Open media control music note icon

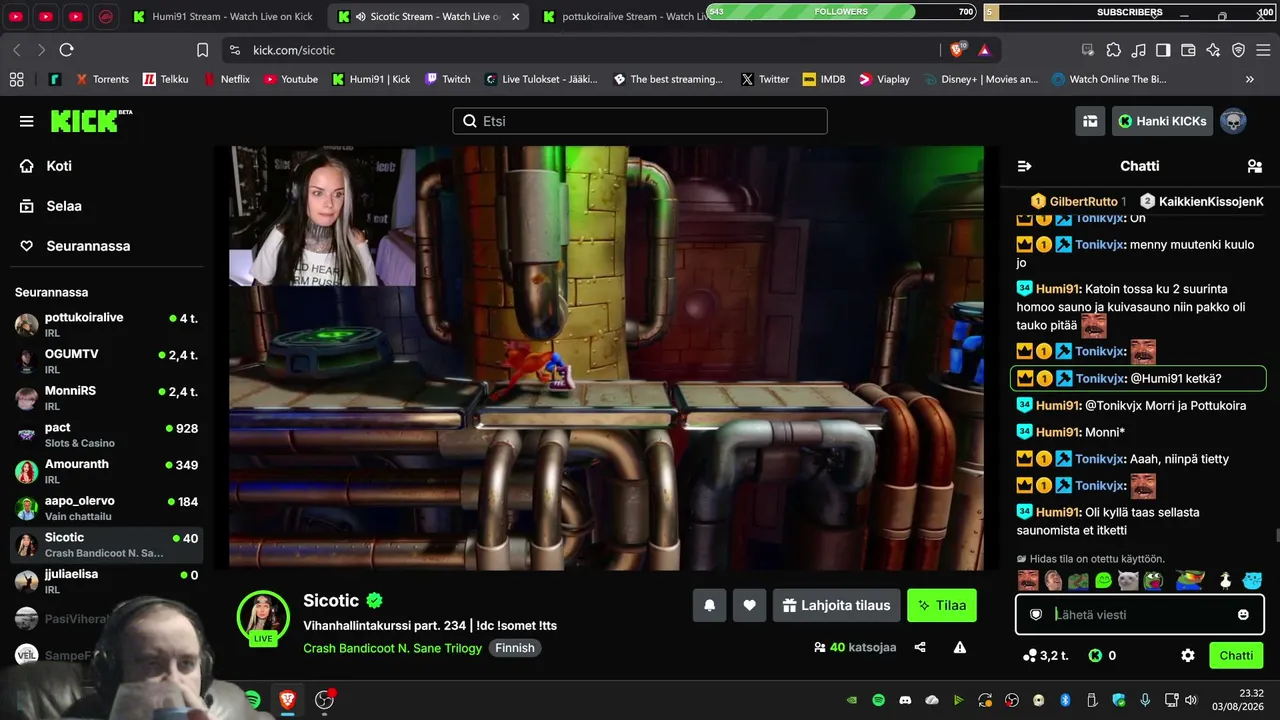1138,50
